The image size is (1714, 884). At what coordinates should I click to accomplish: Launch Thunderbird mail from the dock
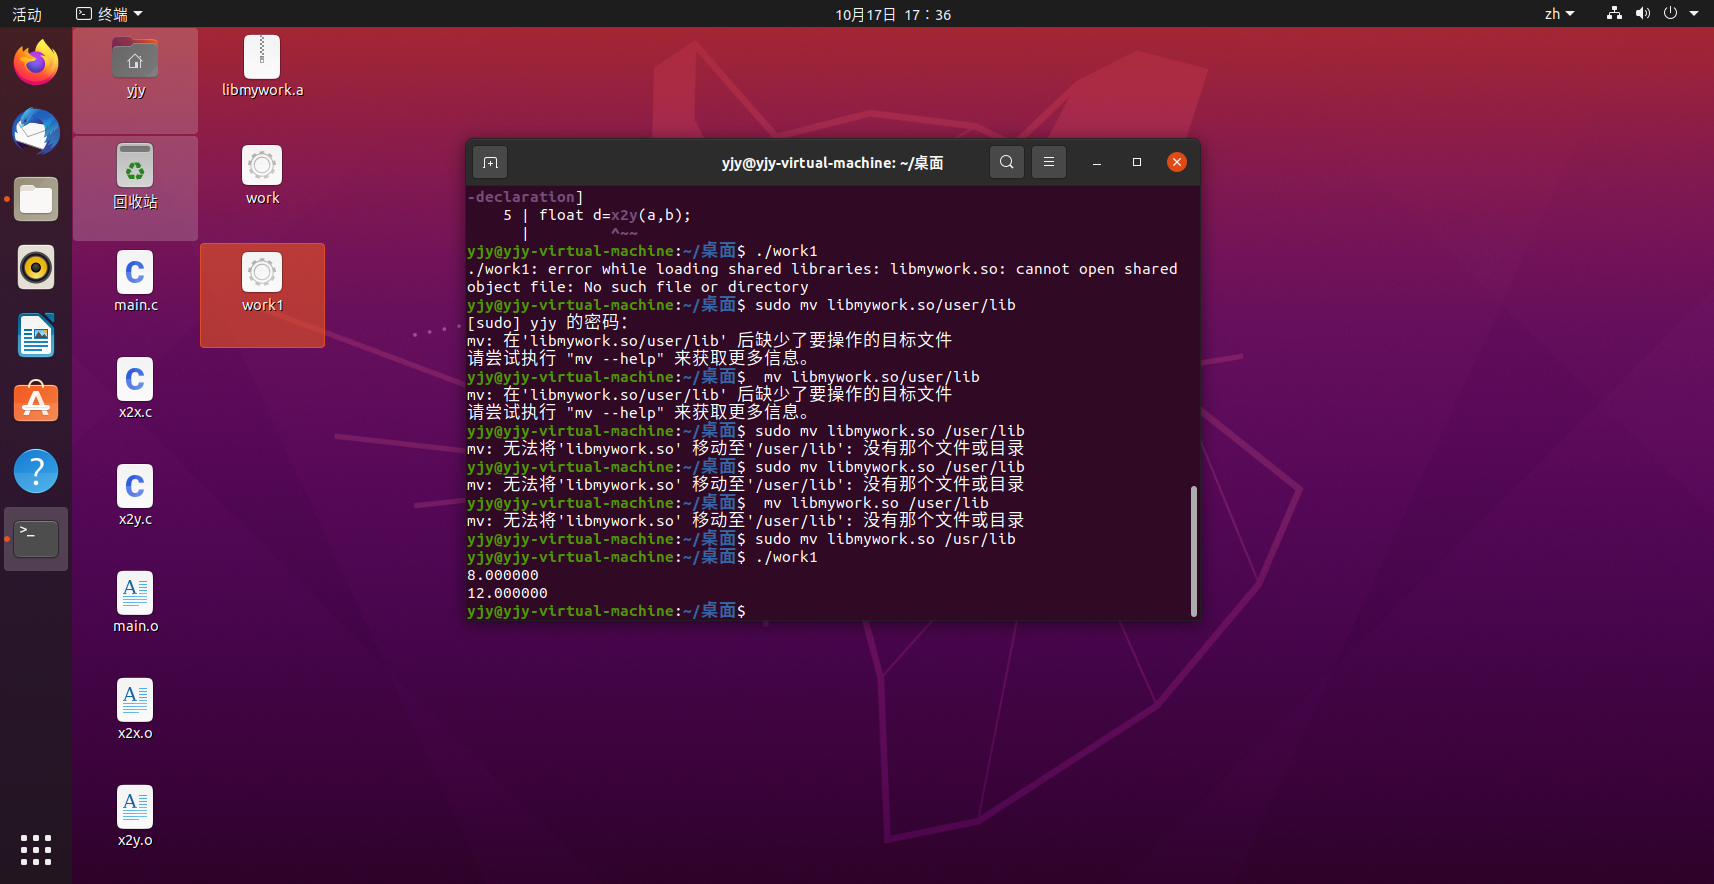point(36,131)
